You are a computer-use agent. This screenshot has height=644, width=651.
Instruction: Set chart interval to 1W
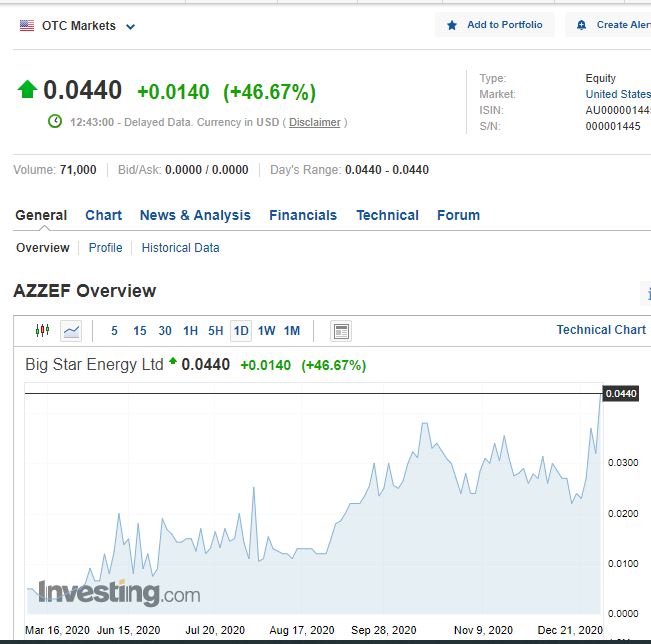tap(266, 331)
